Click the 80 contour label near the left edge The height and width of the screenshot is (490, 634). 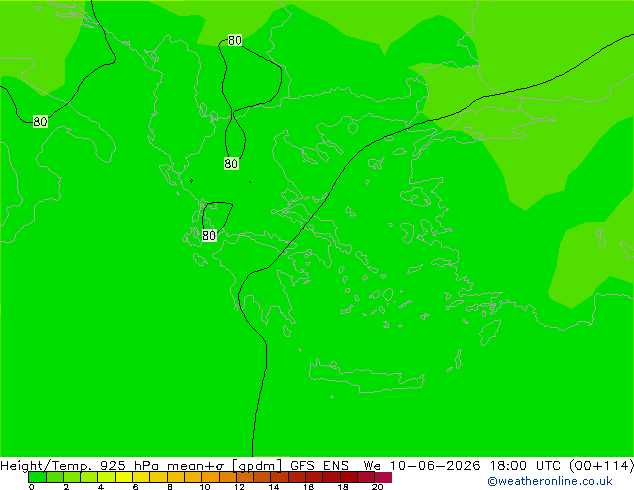click(40, 121)
